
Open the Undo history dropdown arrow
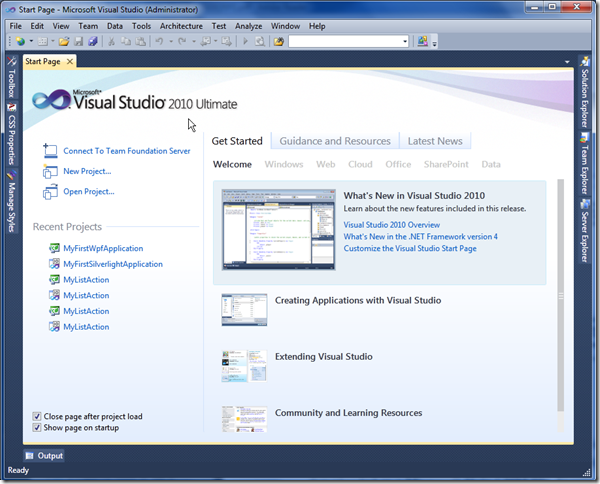[x=171, y=41]
